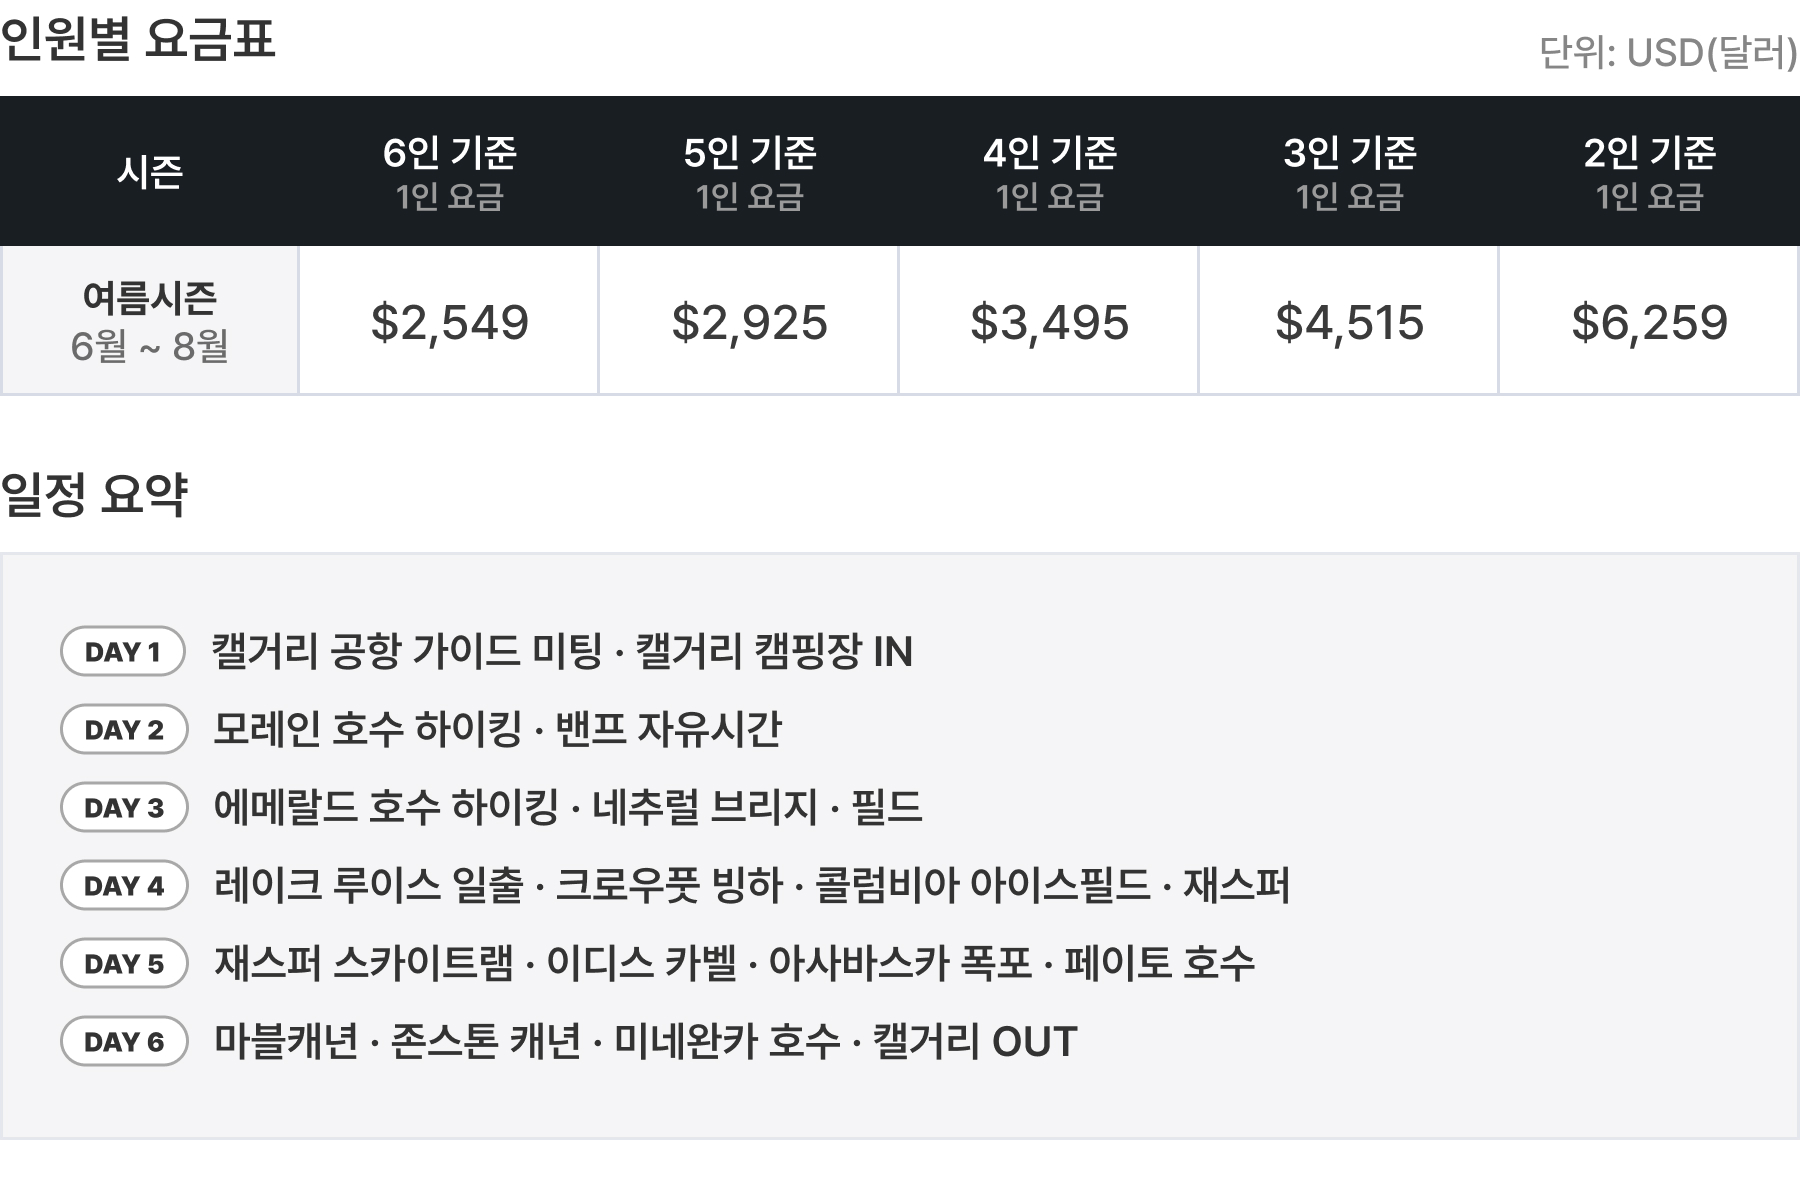This screenshot has height=1200, width=1800.
Task: Select the 2인 기준 column header
Action: click(x=1649, y=172)
